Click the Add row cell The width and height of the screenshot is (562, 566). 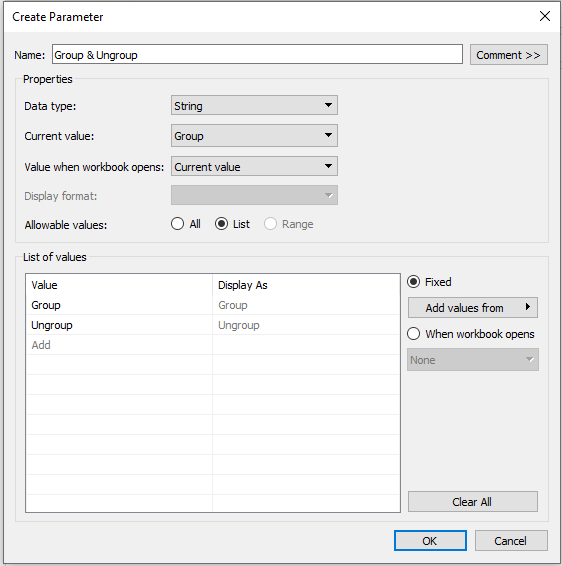119,345
